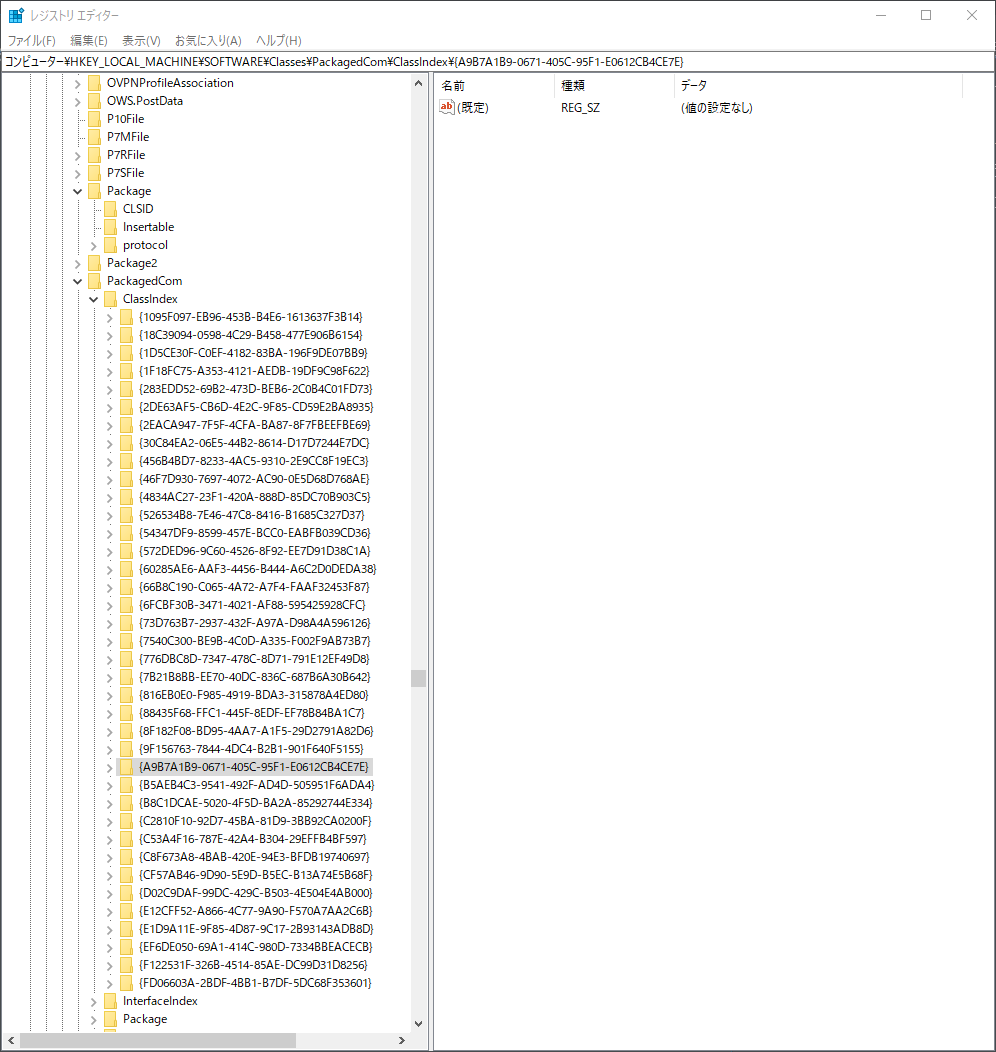Expand the protocol key
996x1052 pixels.
click(93, 246)
